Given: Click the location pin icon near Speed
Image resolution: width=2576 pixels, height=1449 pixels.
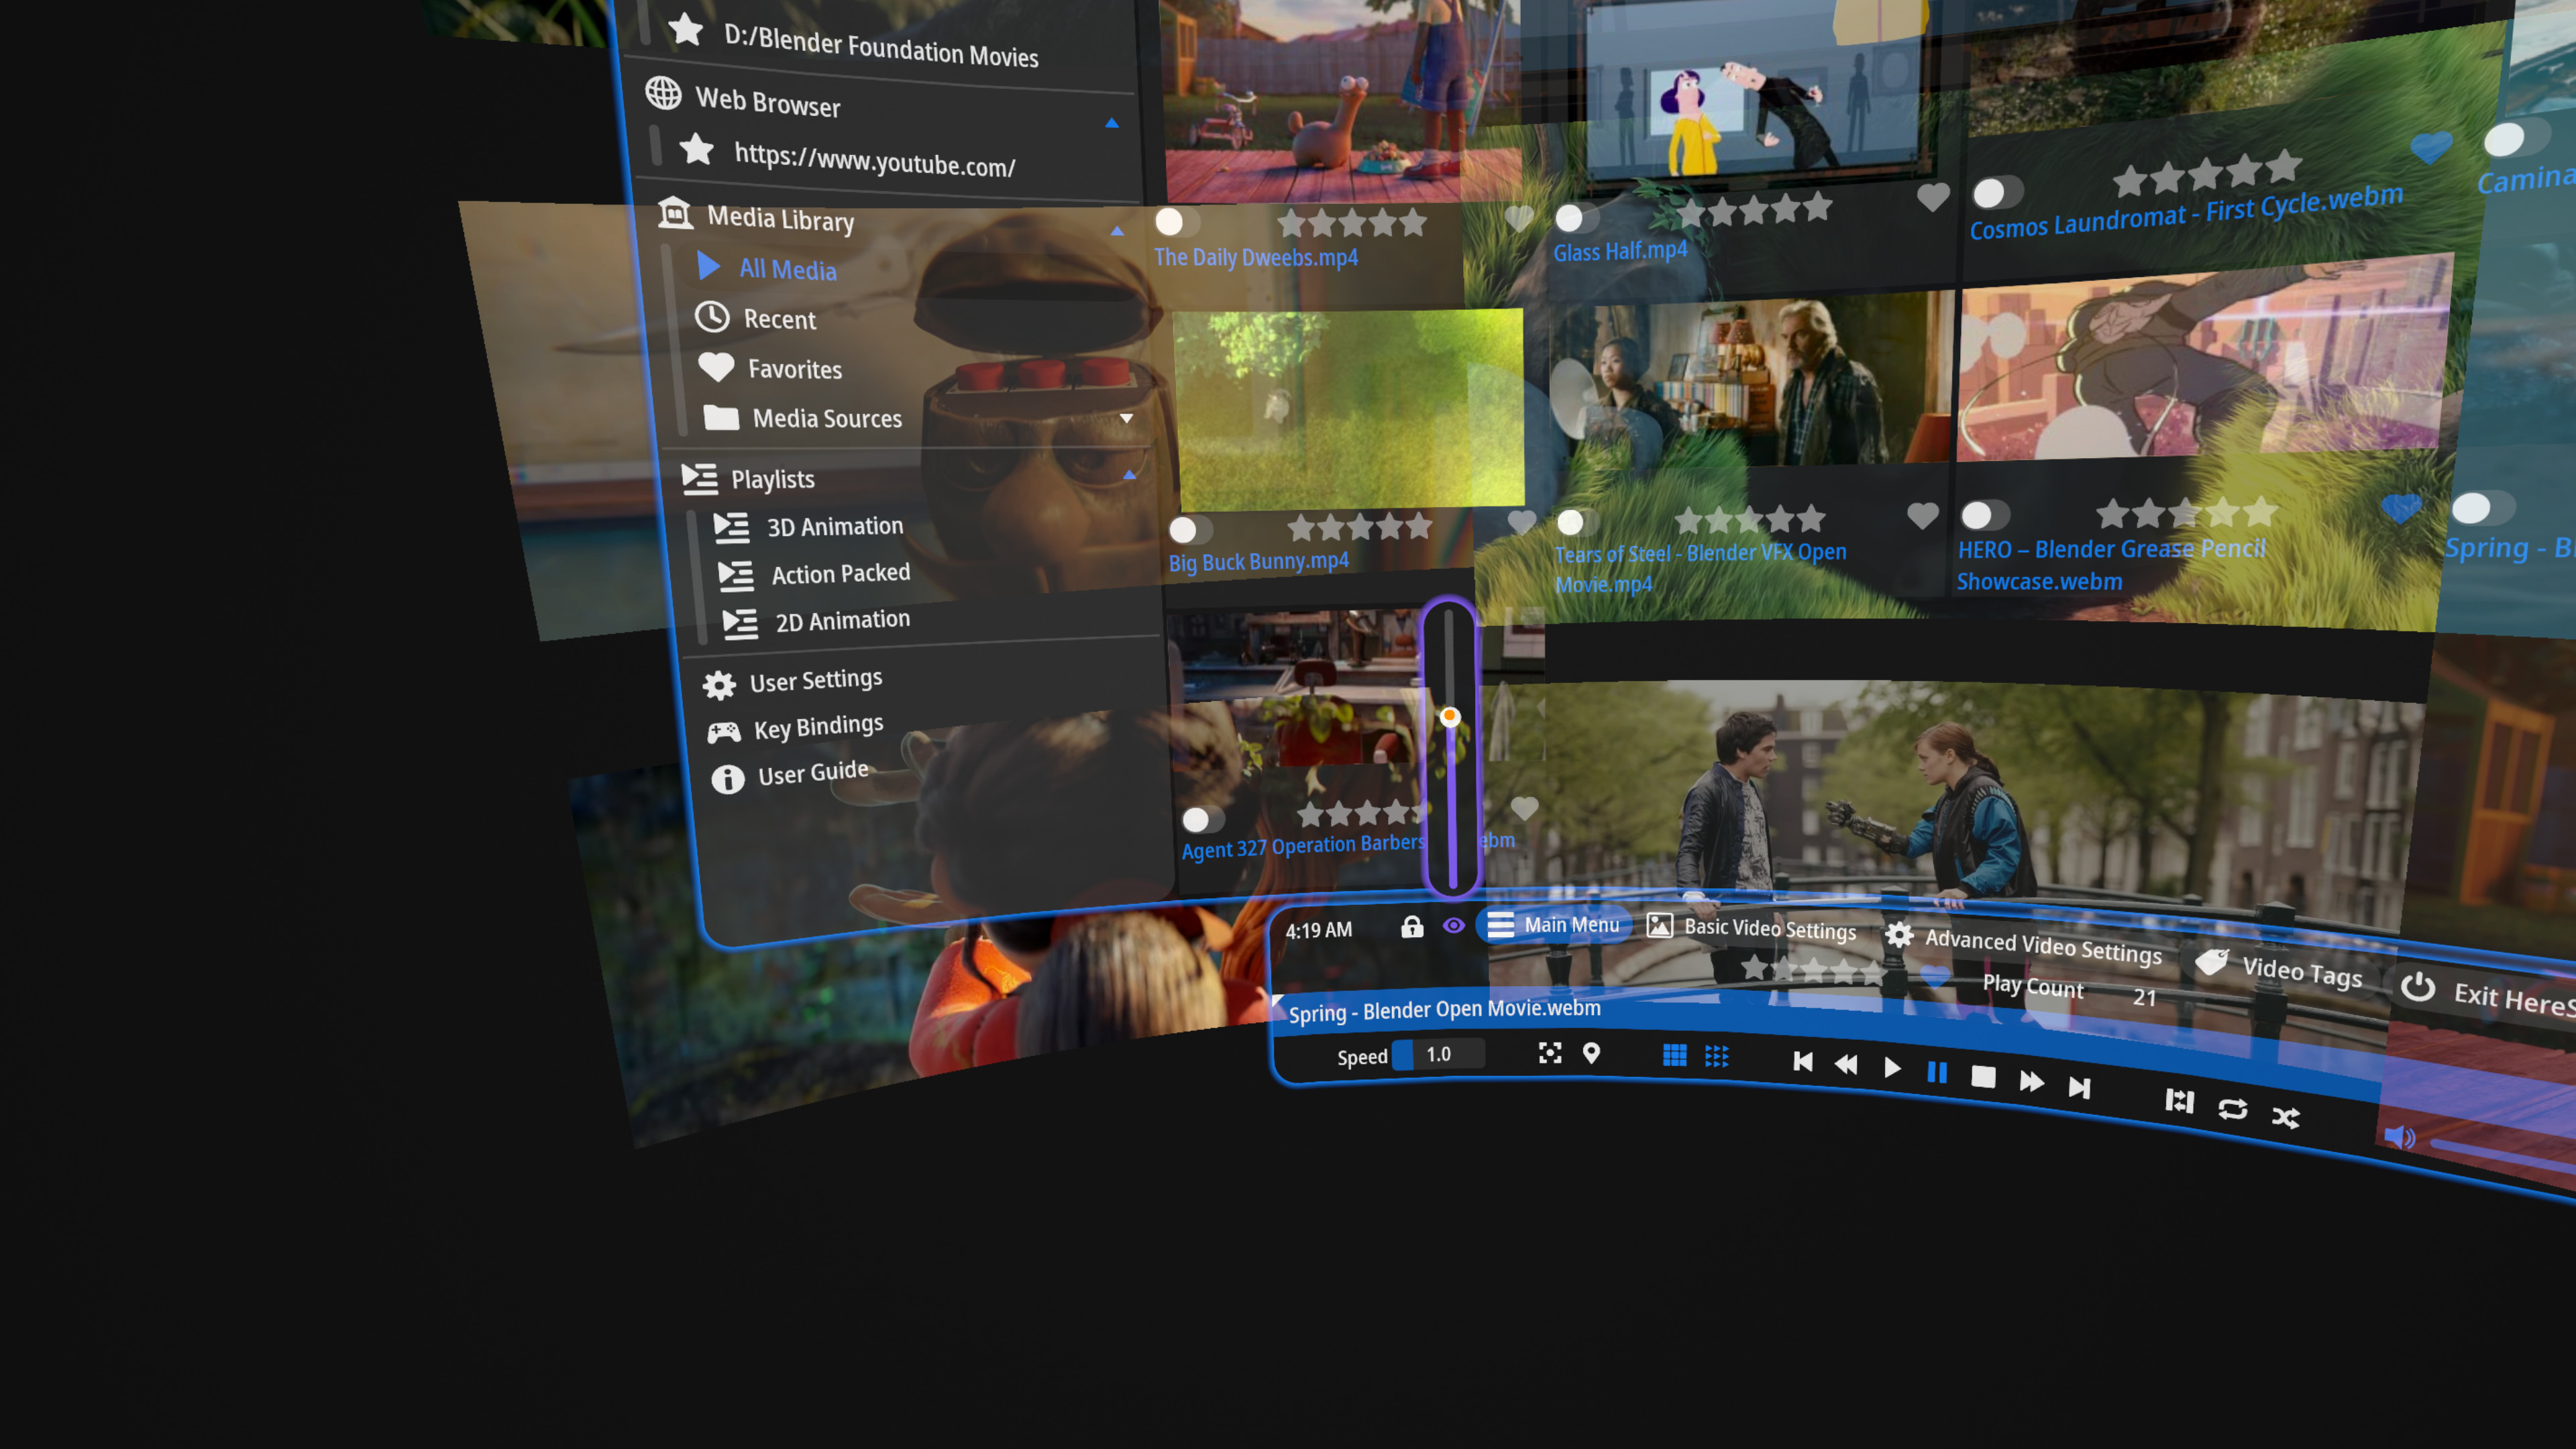Looking at the screenshot, I should tap(1592, 1054).
